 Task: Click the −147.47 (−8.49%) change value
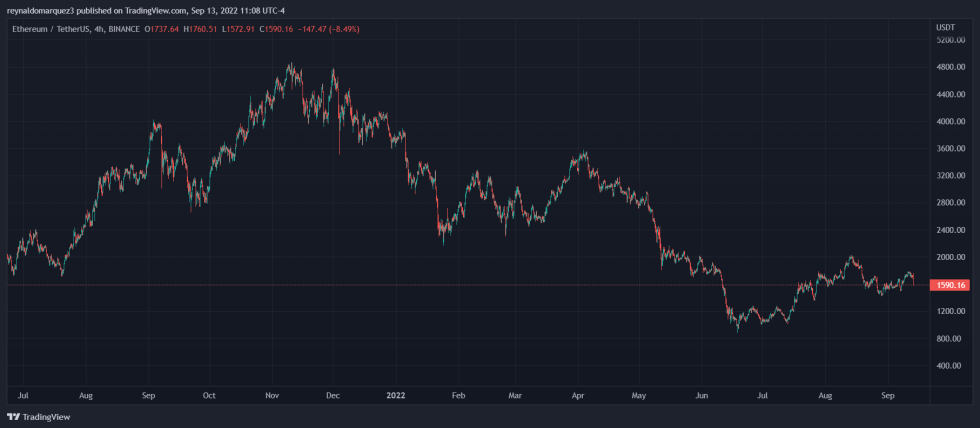point(331,29)
